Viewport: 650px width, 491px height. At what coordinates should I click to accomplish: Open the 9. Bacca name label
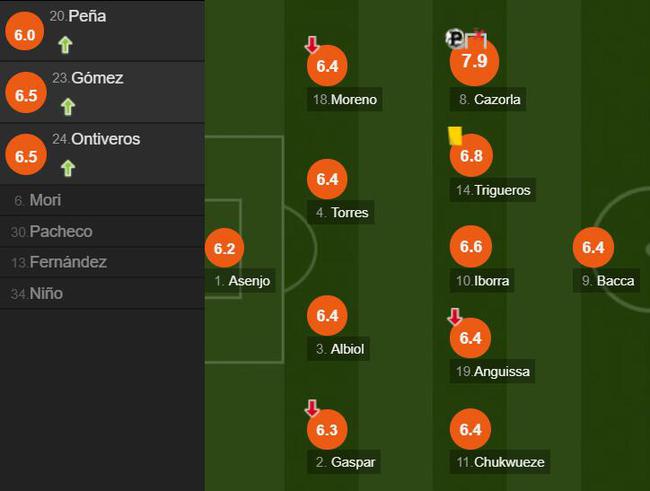pos(606,281)
